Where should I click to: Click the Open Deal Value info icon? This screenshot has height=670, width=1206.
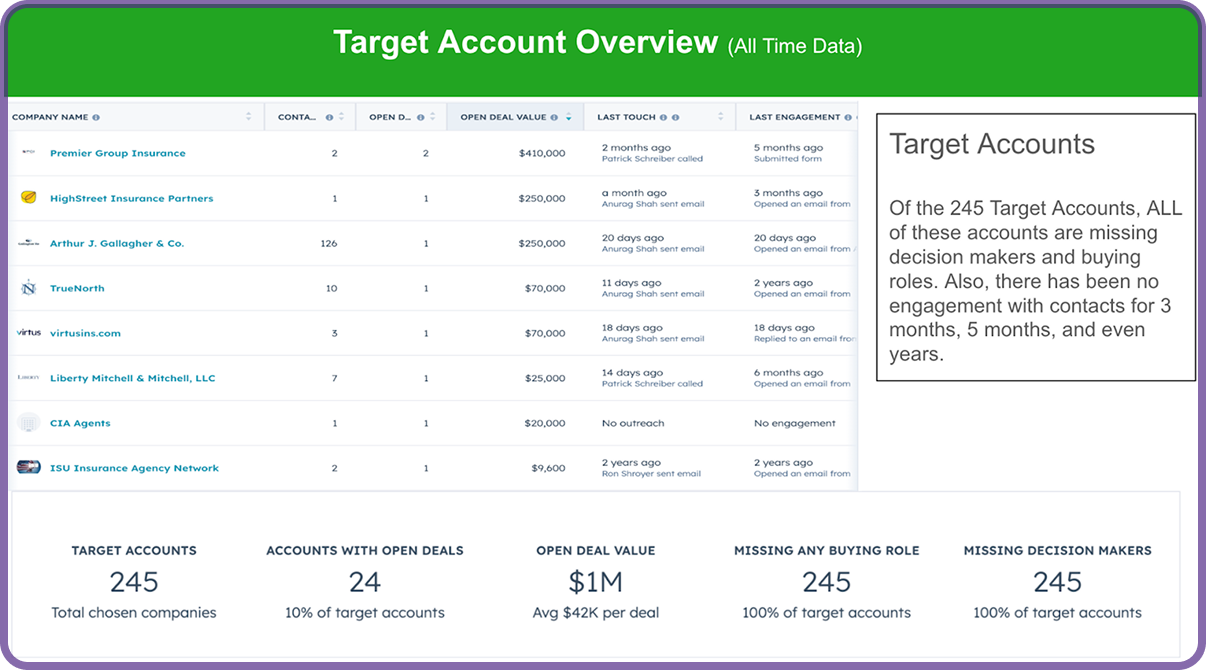556,117
